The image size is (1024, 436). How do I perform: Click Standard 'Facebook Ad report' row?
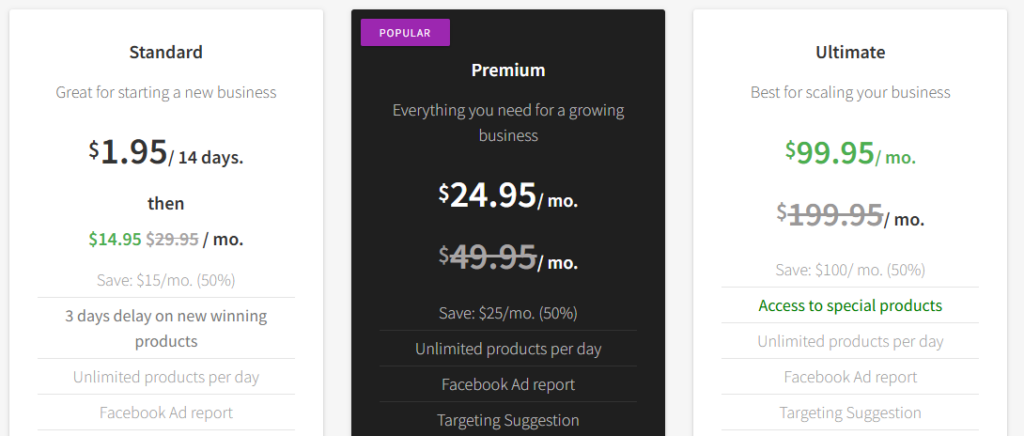[166, 413]
